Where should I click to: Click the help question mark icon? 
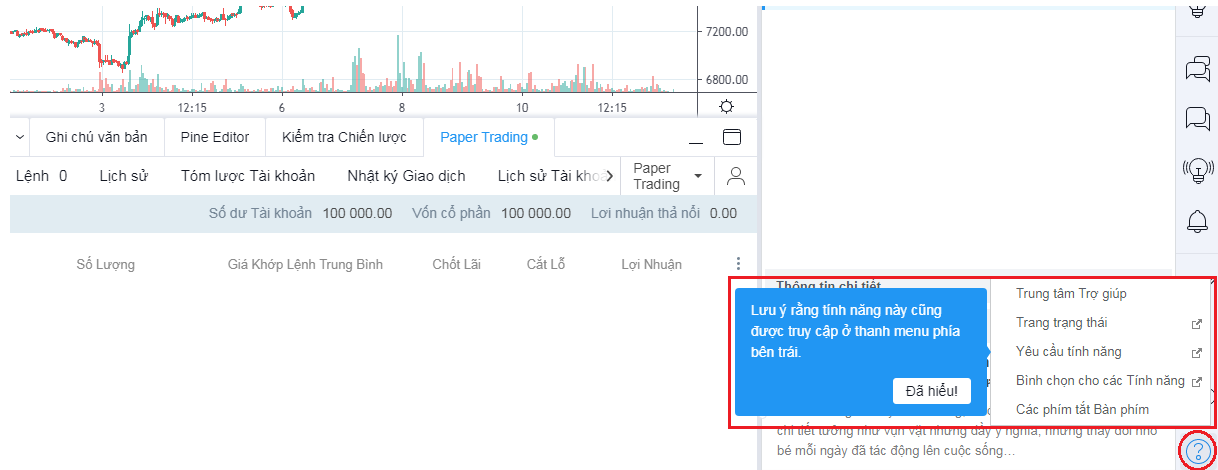[1197, 450]
